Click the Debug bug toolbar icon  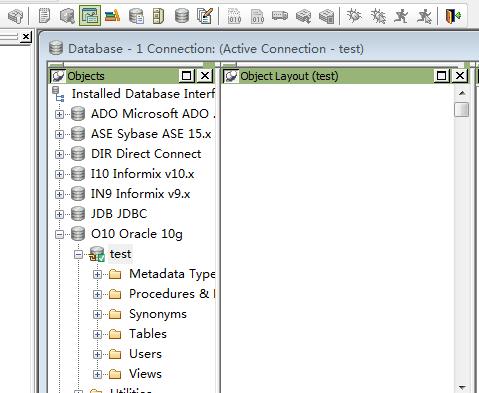point(354,16)
